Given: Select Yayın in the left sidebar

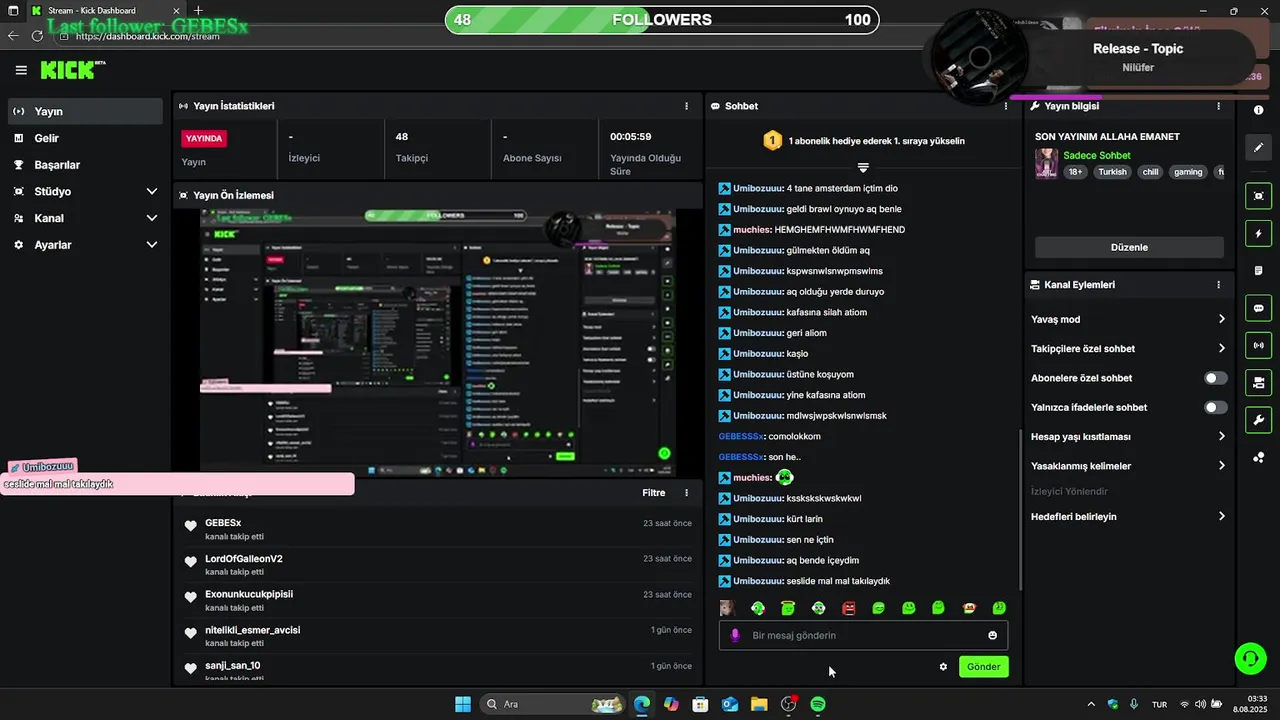Looking at the screenshot, I should point(85,111).
